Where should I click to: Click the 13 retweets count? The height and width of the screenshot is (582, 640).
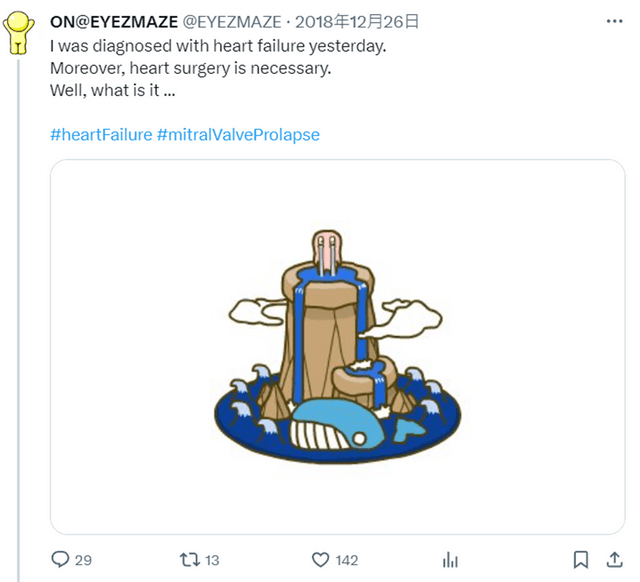coord(212,560)
